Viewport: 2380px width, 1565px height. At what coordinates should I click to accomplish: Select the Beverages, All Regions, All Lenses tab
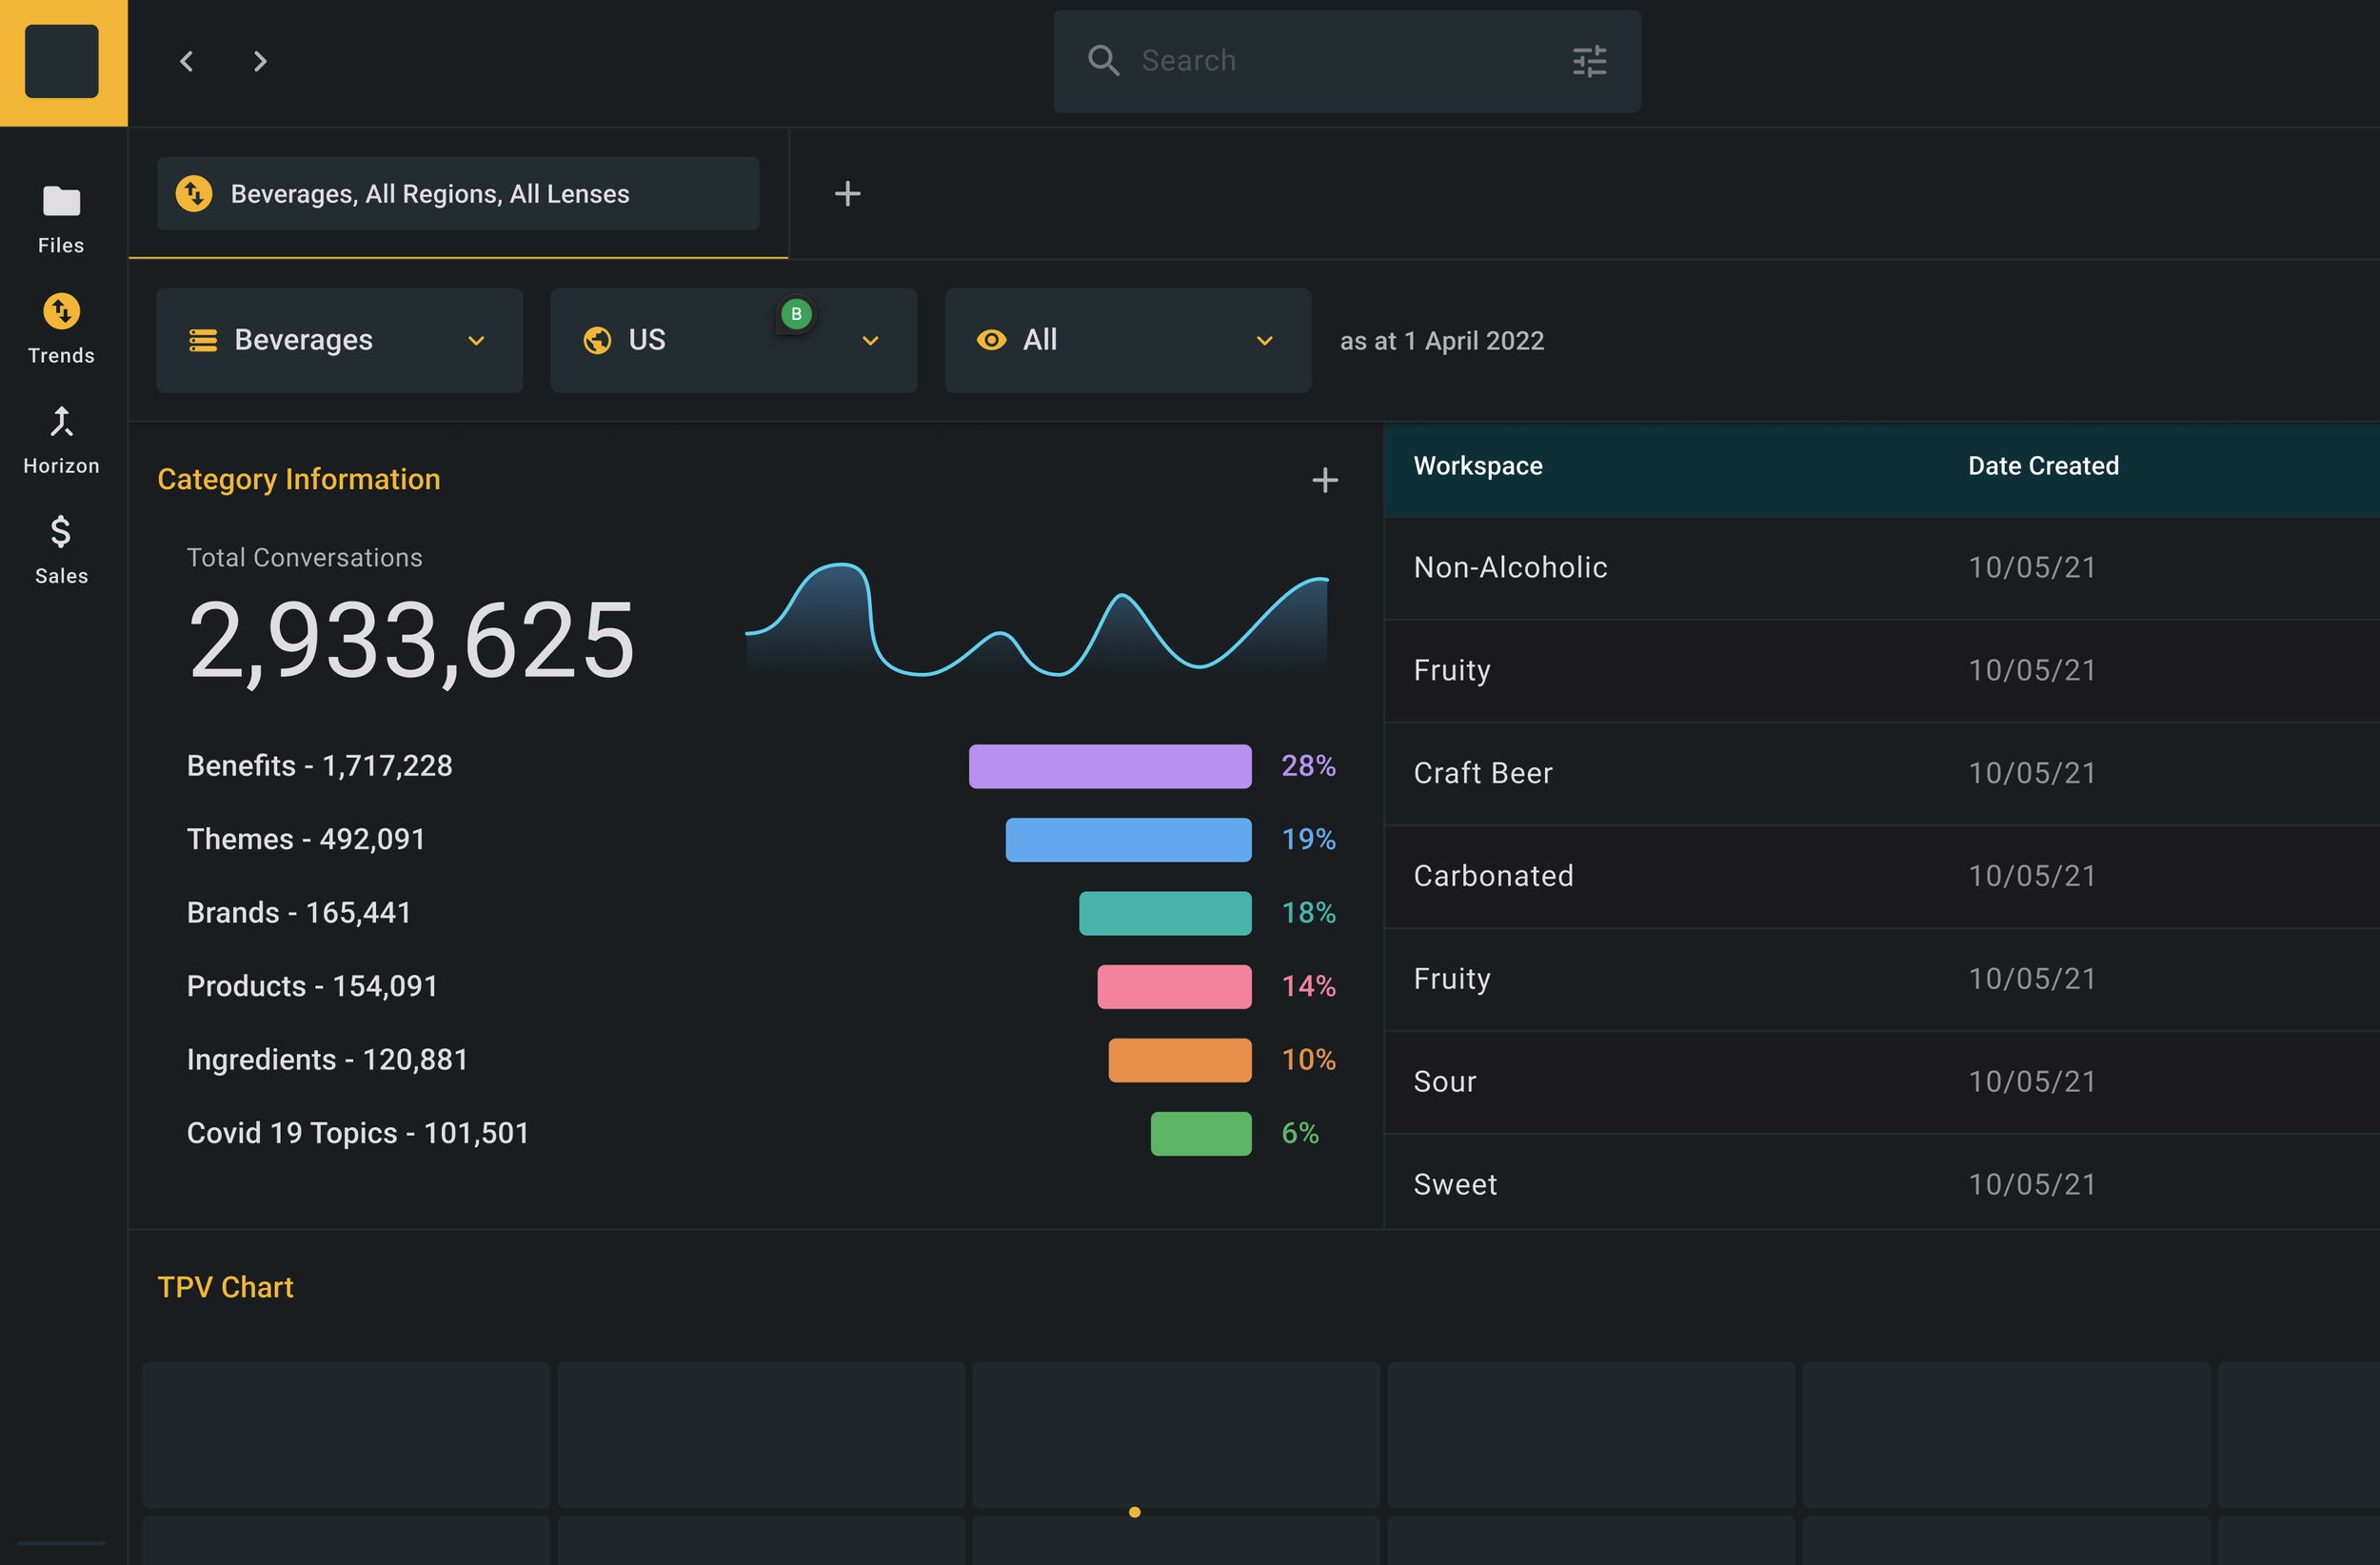(x=458, y=194)
